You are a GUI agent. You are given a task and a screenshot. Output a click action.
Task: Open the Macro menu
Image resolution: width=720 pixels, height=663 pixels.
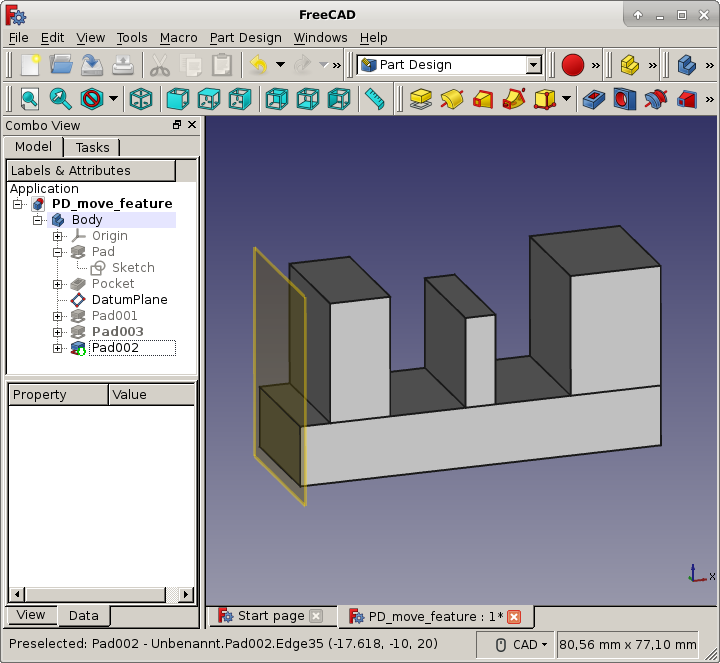[x=179, y=38]
